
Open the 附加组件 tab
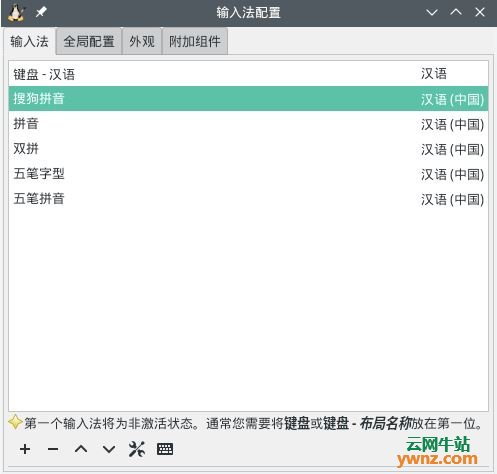click(x=195, y=42)
